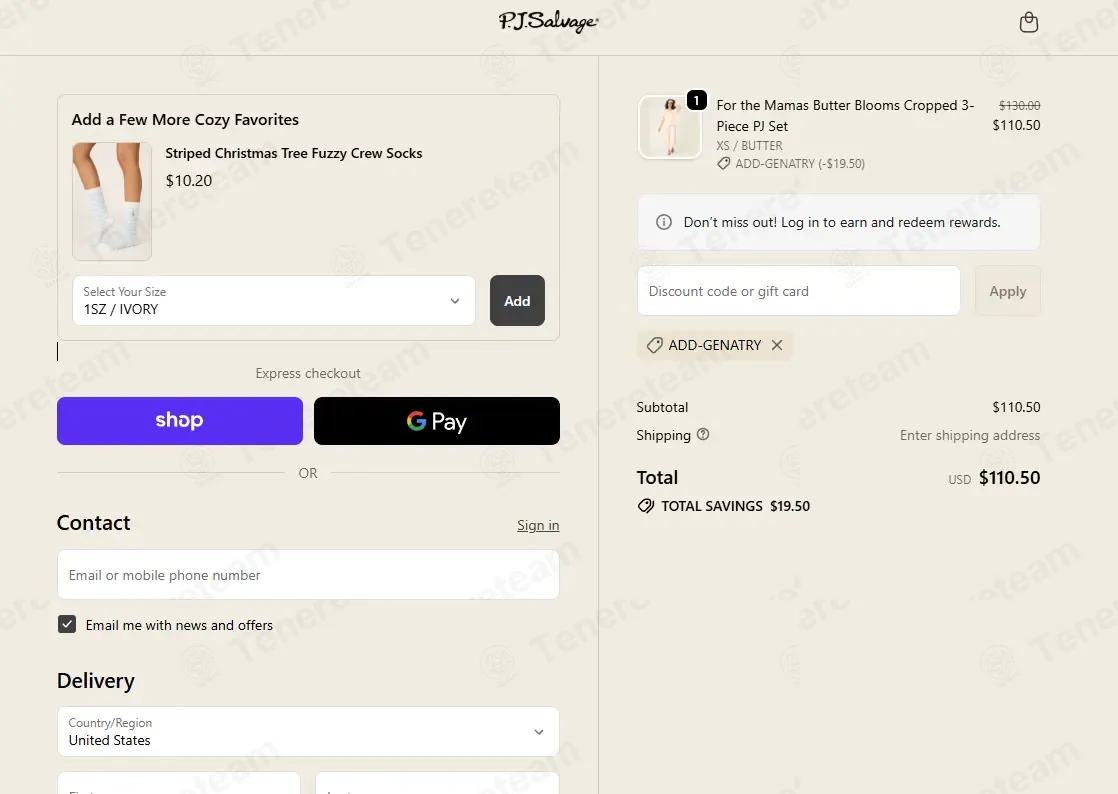The image size is (1118, 794).
Task: Click the Contact section heading
Action: (93, 523)
